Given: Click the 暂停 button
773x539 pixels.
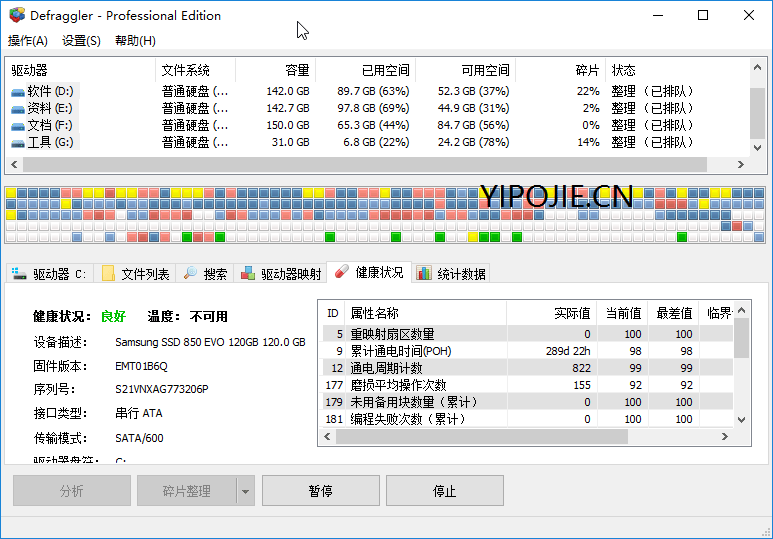Looking at the screenshot, I should point(320,491).
